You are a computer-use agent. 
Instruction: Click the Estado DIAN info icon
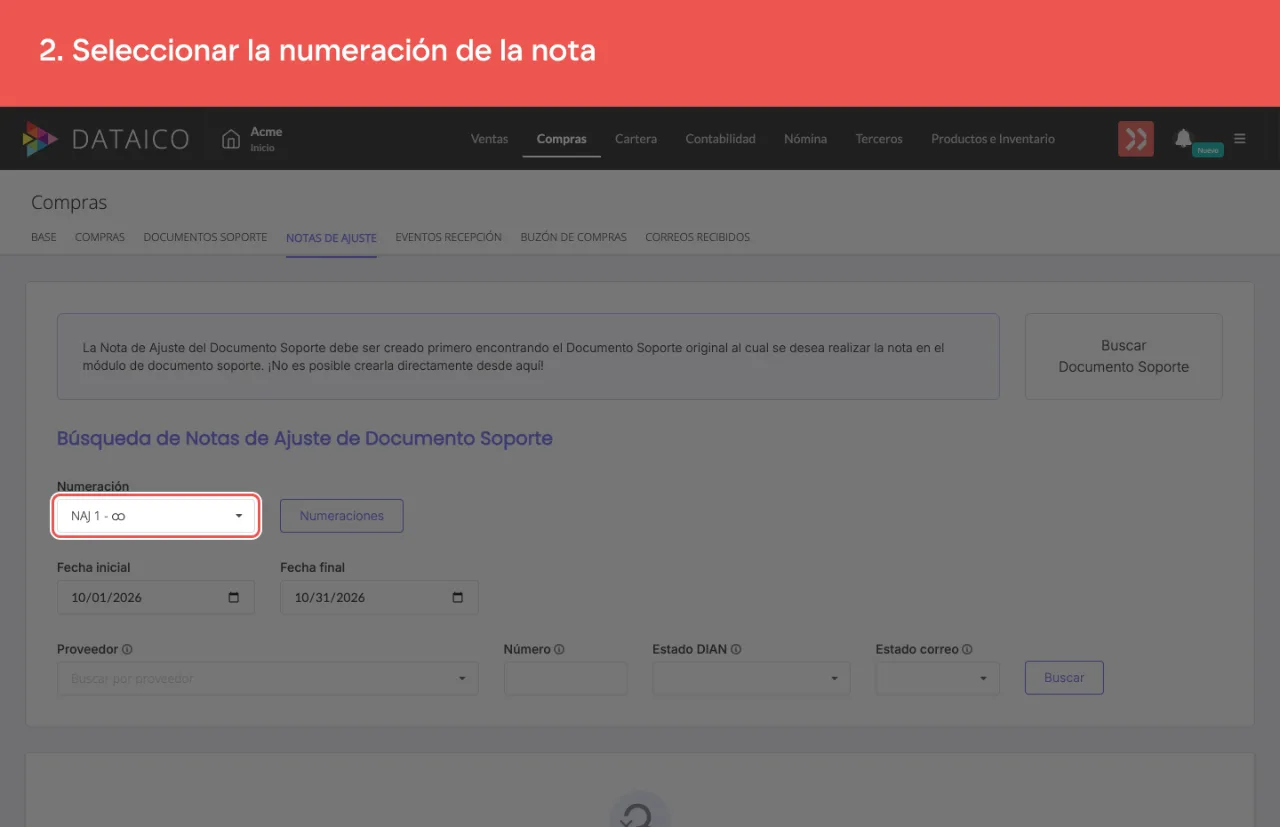pyautogui.click(x=736, y=649)
